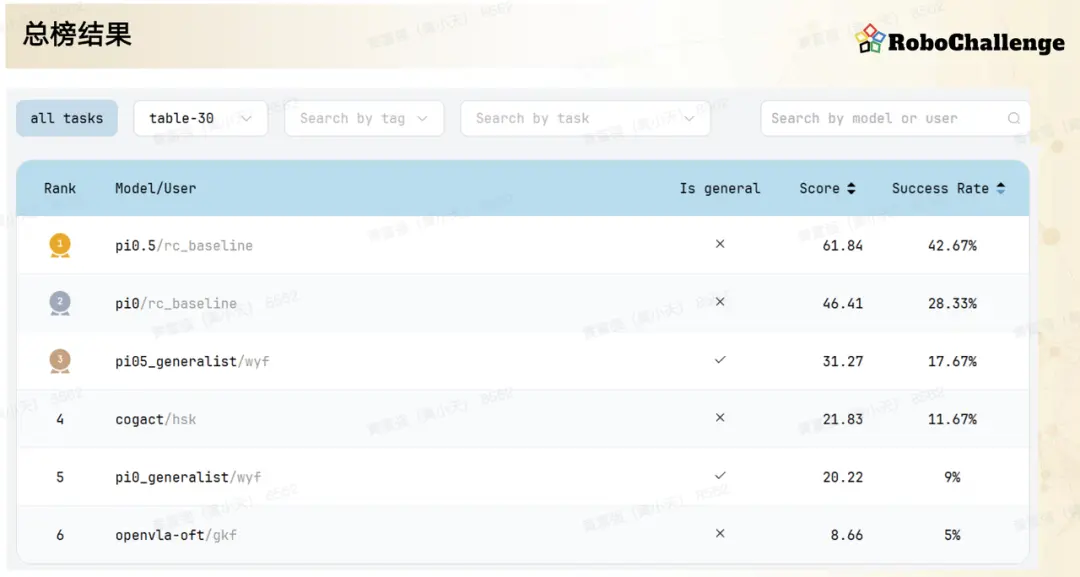Screen dimensions: 1080x577
Task: Click the search magnifier icon in model search
Action: [x=1014, y=118]
